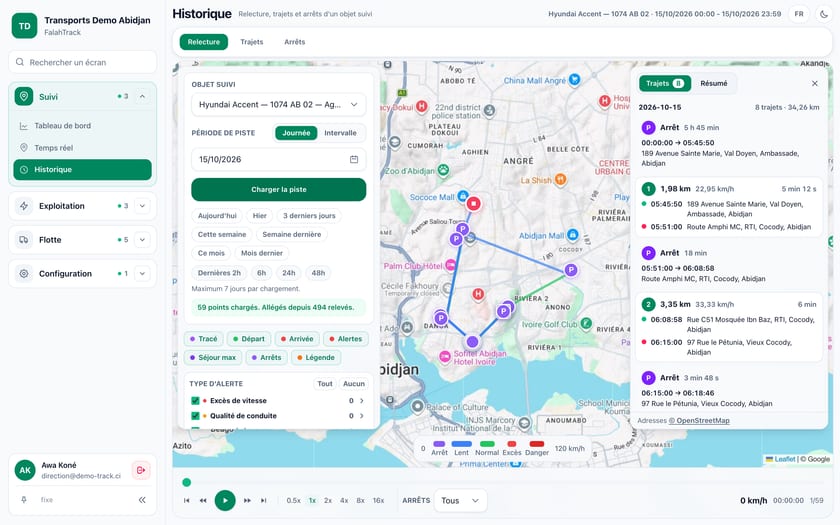Open Excès de vitesse details arrow
The image size is (840, 525).
[x=362, y=401]
